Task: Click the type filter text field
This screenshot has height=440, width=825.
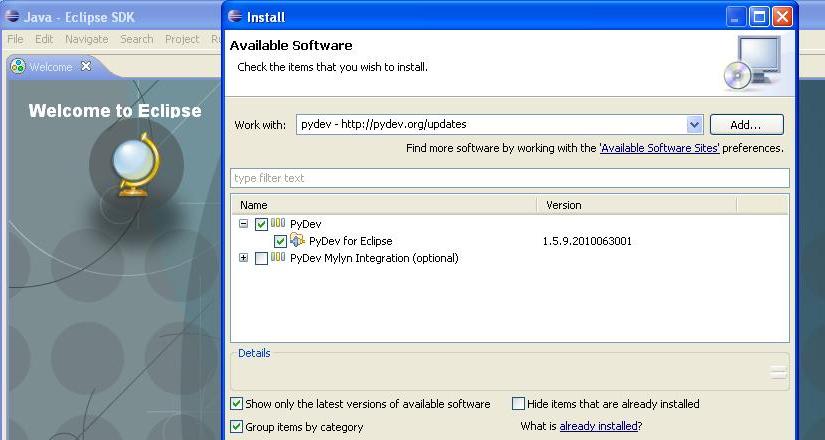Action: tap(509, 178)
